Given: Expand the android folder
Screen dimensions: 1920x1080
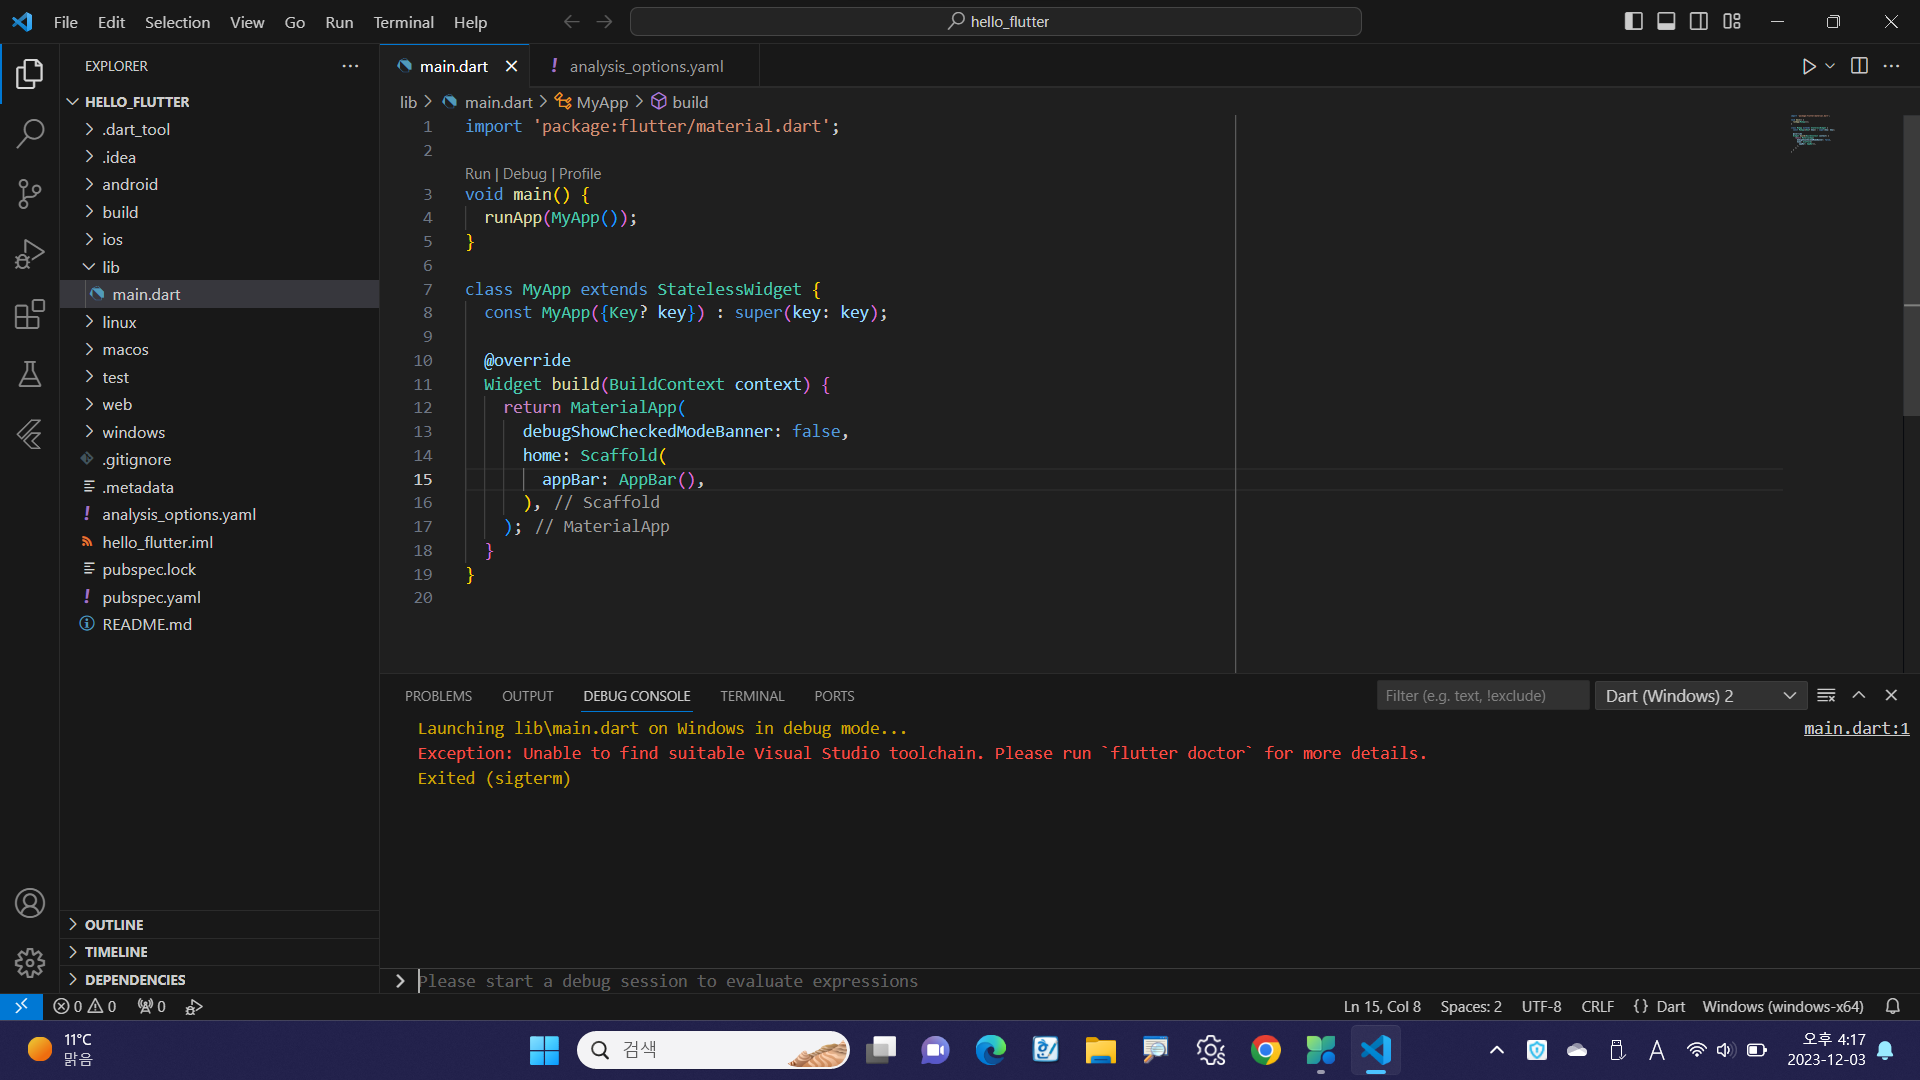Looking at the screenshot, I should pyautogui.click(x=220, y=184).
